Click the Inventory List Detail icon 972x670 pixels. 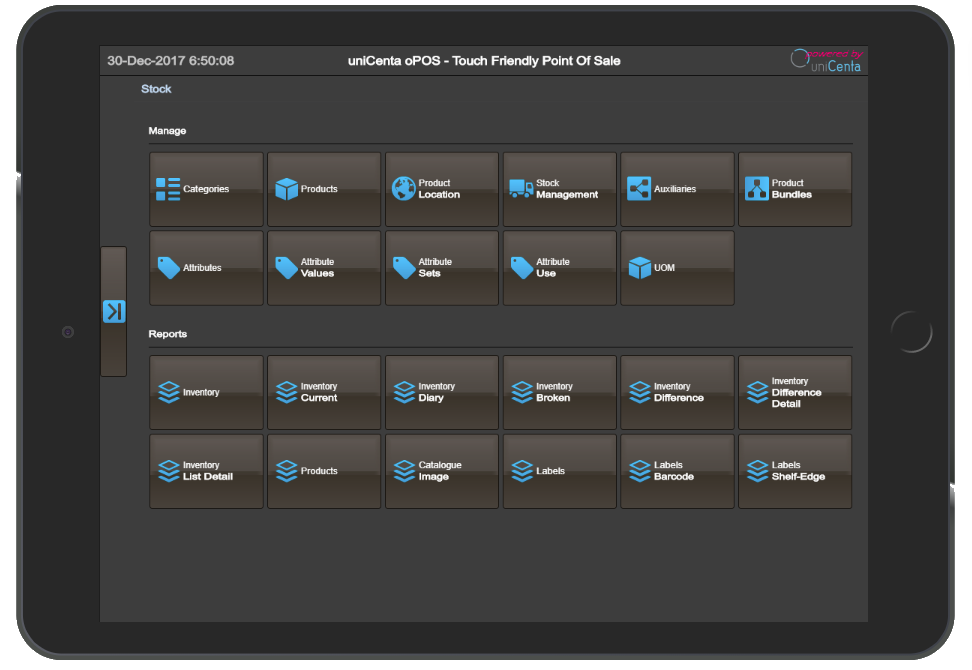tap(169, 471)
